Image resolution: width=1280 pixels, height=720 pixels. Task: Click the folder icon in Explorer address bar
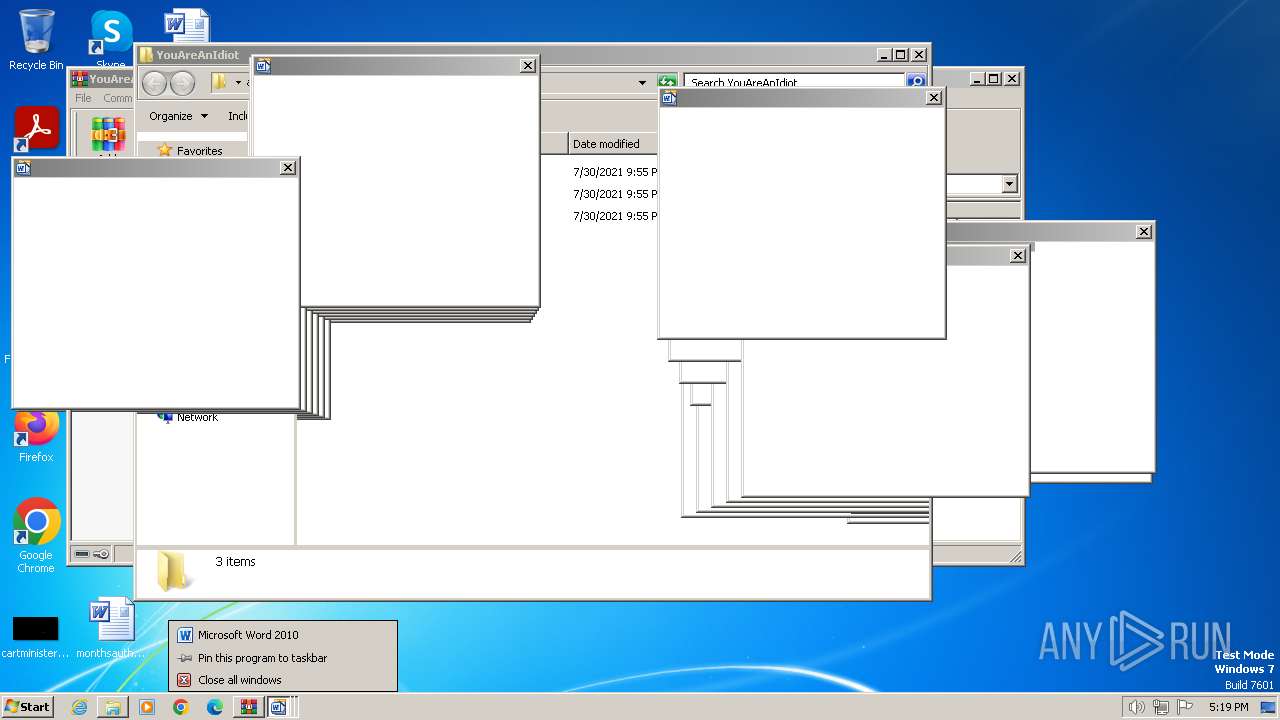(x=219, y=83)
